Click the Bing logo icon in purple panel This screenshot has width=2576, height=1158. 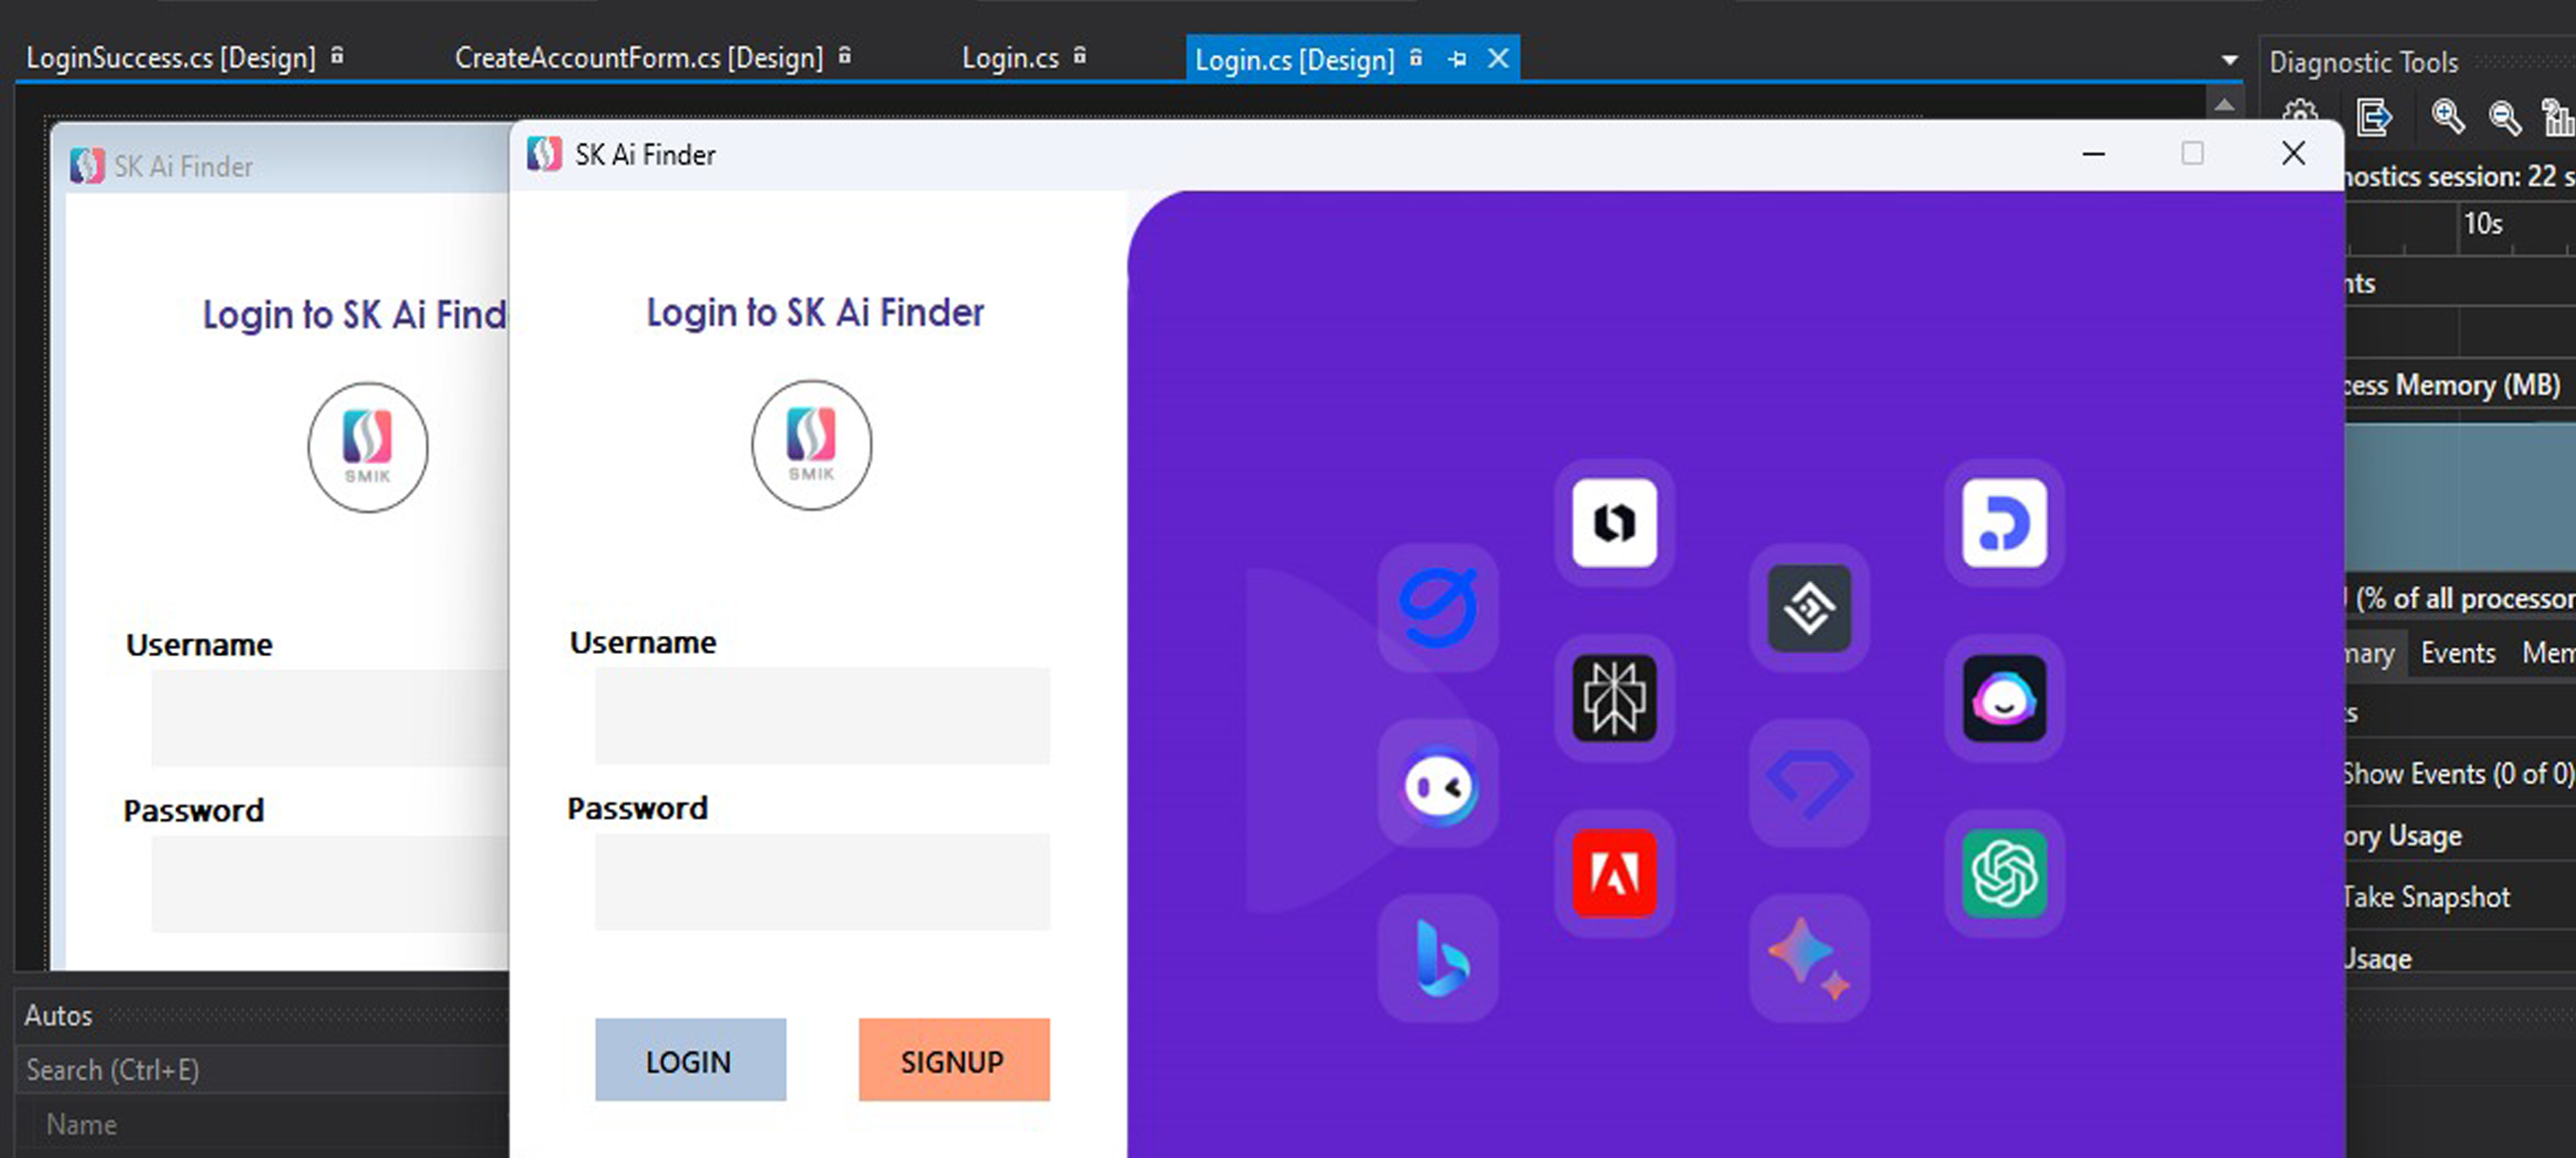point(1439,958)
